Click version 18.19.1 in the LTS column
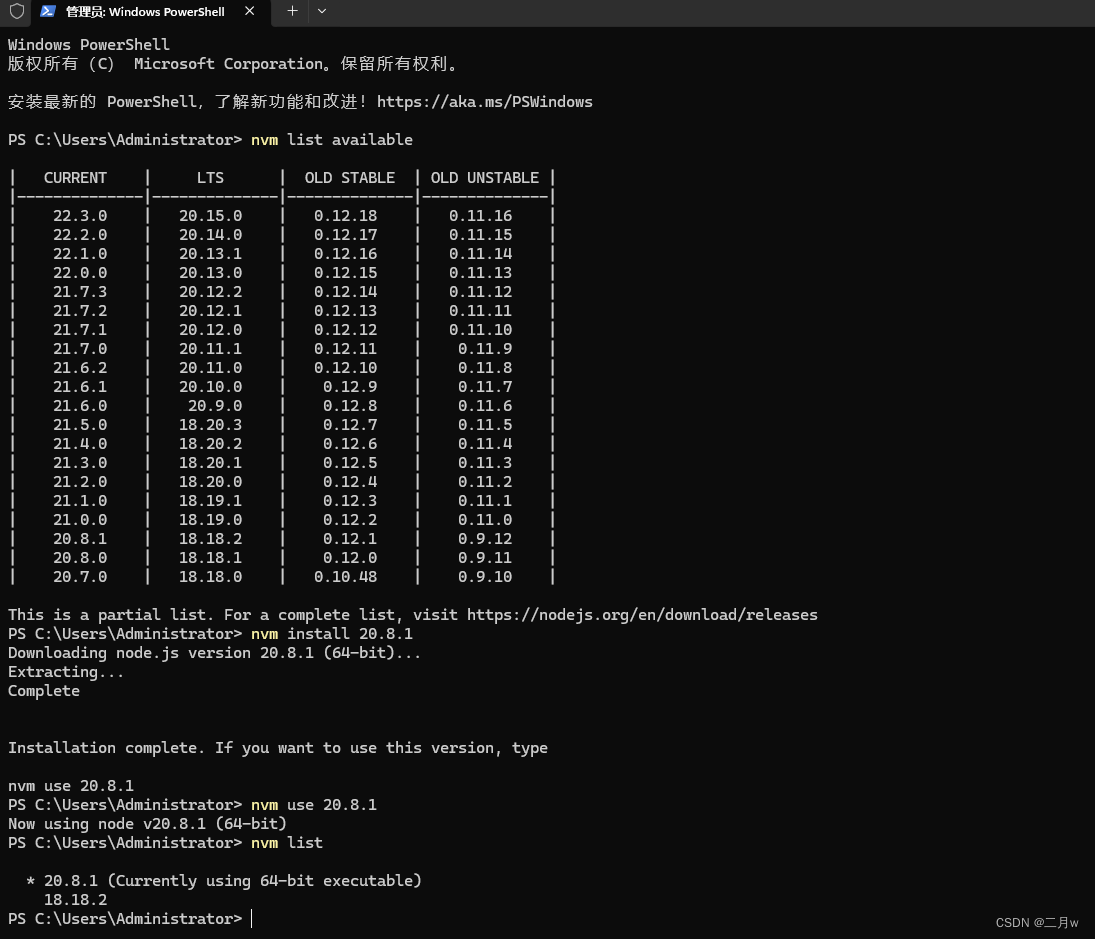Image resolution: width=1095 pixels, height=939 pixels. tap(210, 501)
